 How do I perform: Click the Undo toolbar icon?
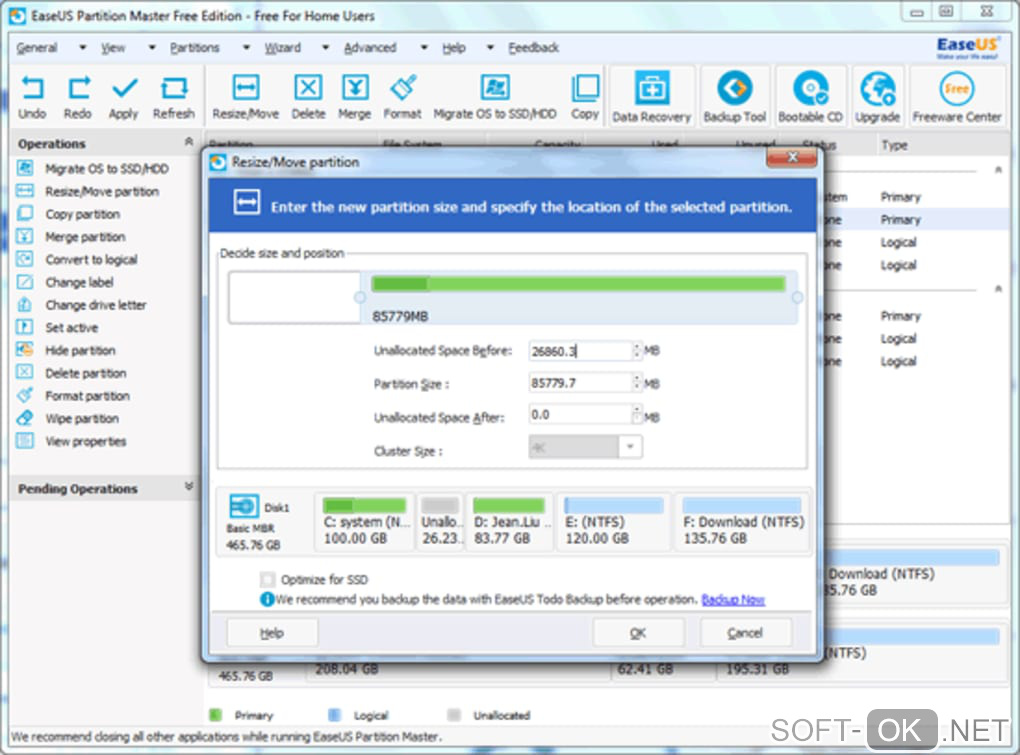coord(32,97)
